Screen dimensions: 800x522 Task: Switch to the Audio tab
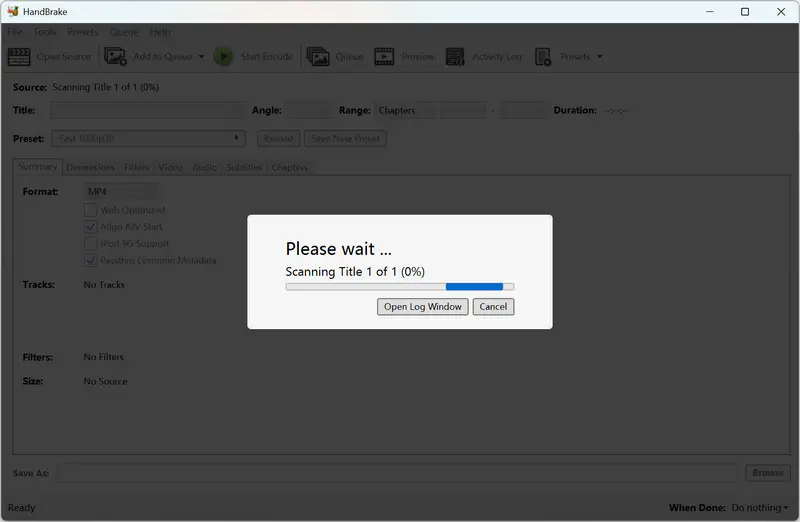(x=205, y=167)
